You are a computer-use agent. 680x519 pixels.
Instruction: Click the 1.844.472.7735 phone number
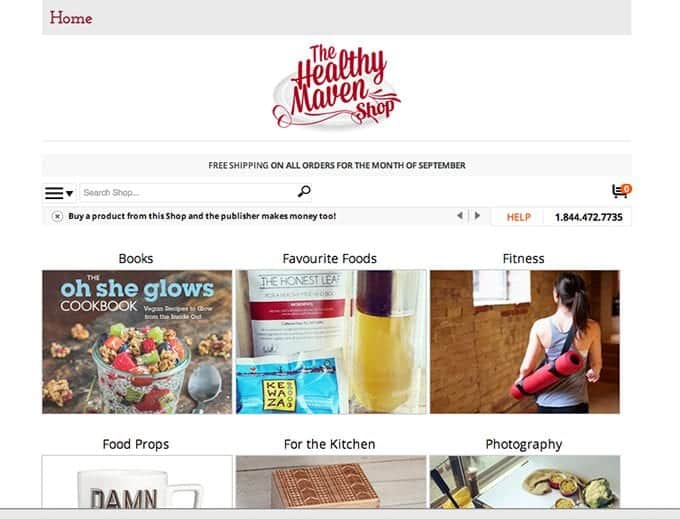coord(588,217)
